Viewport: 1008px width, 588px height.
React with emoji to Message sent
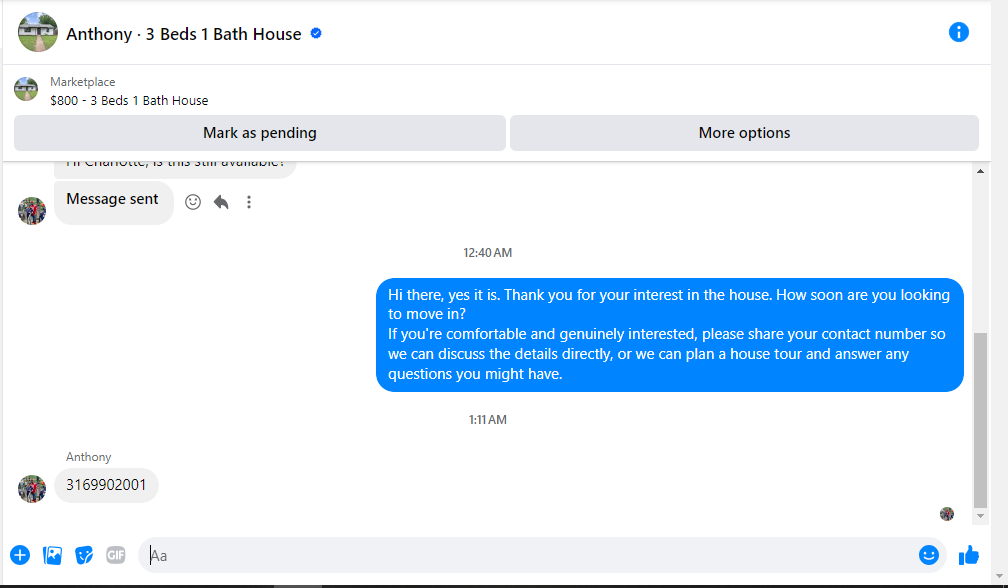point(193,202)
